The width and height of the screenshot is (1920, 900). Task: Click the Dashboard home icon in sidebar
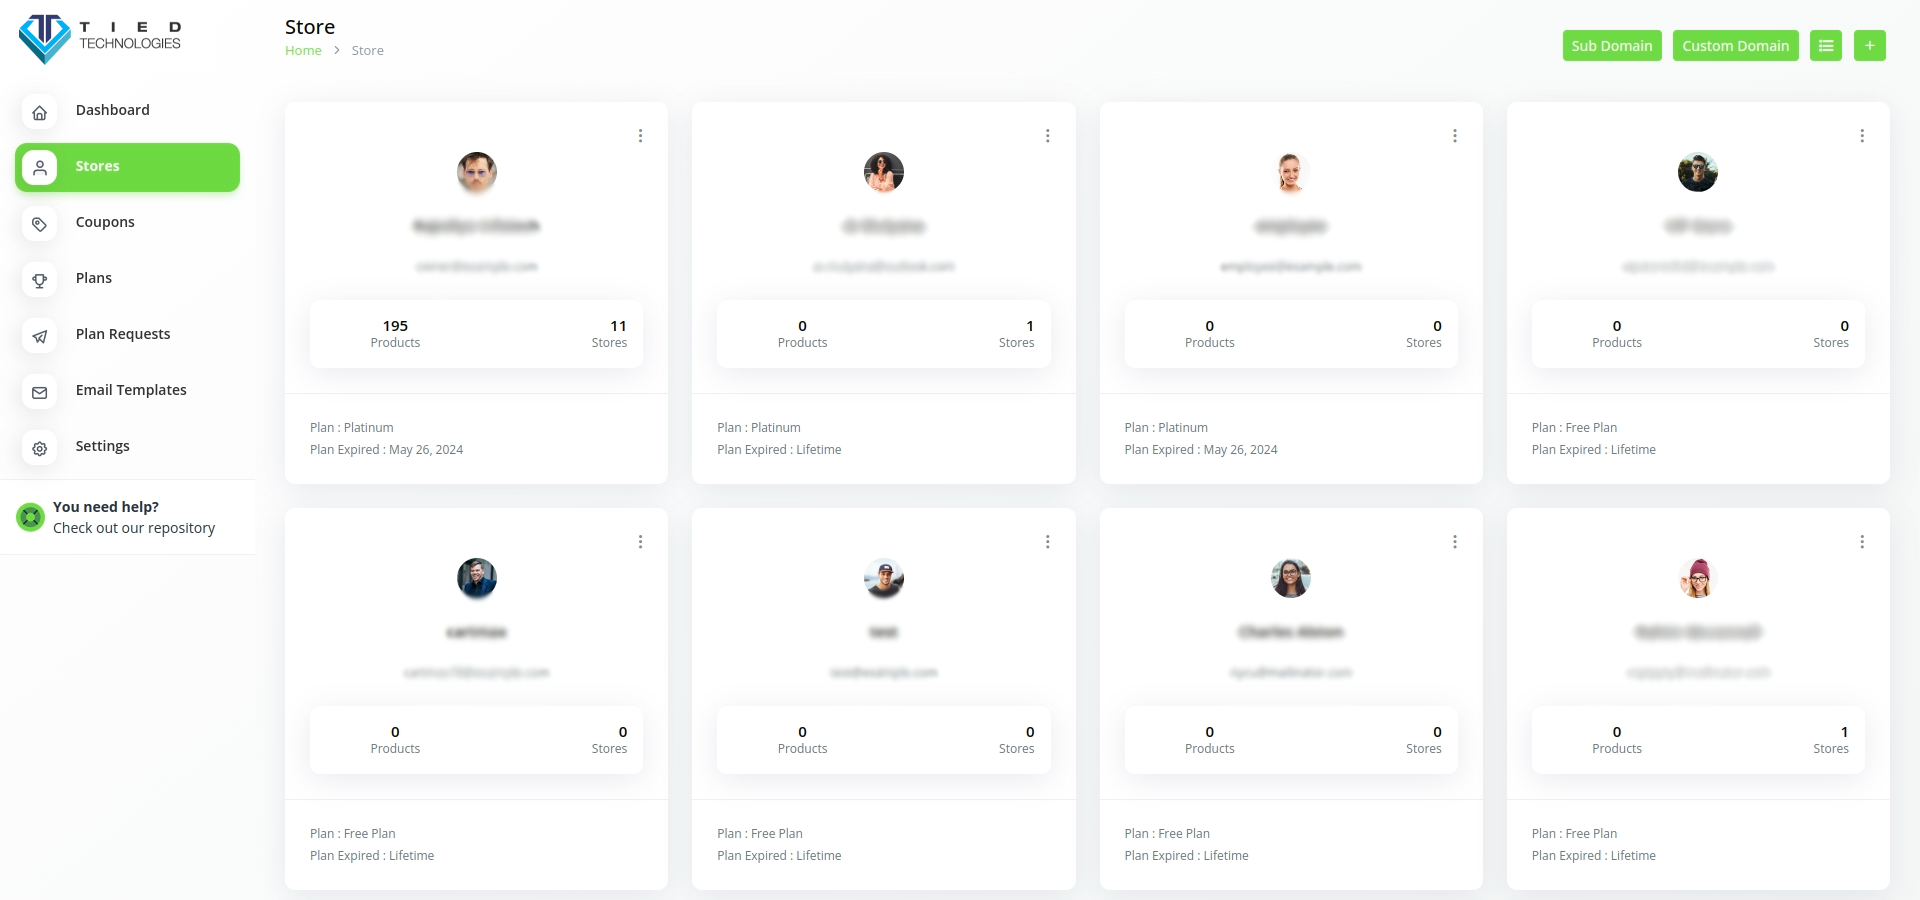click(x=40, y=112)
